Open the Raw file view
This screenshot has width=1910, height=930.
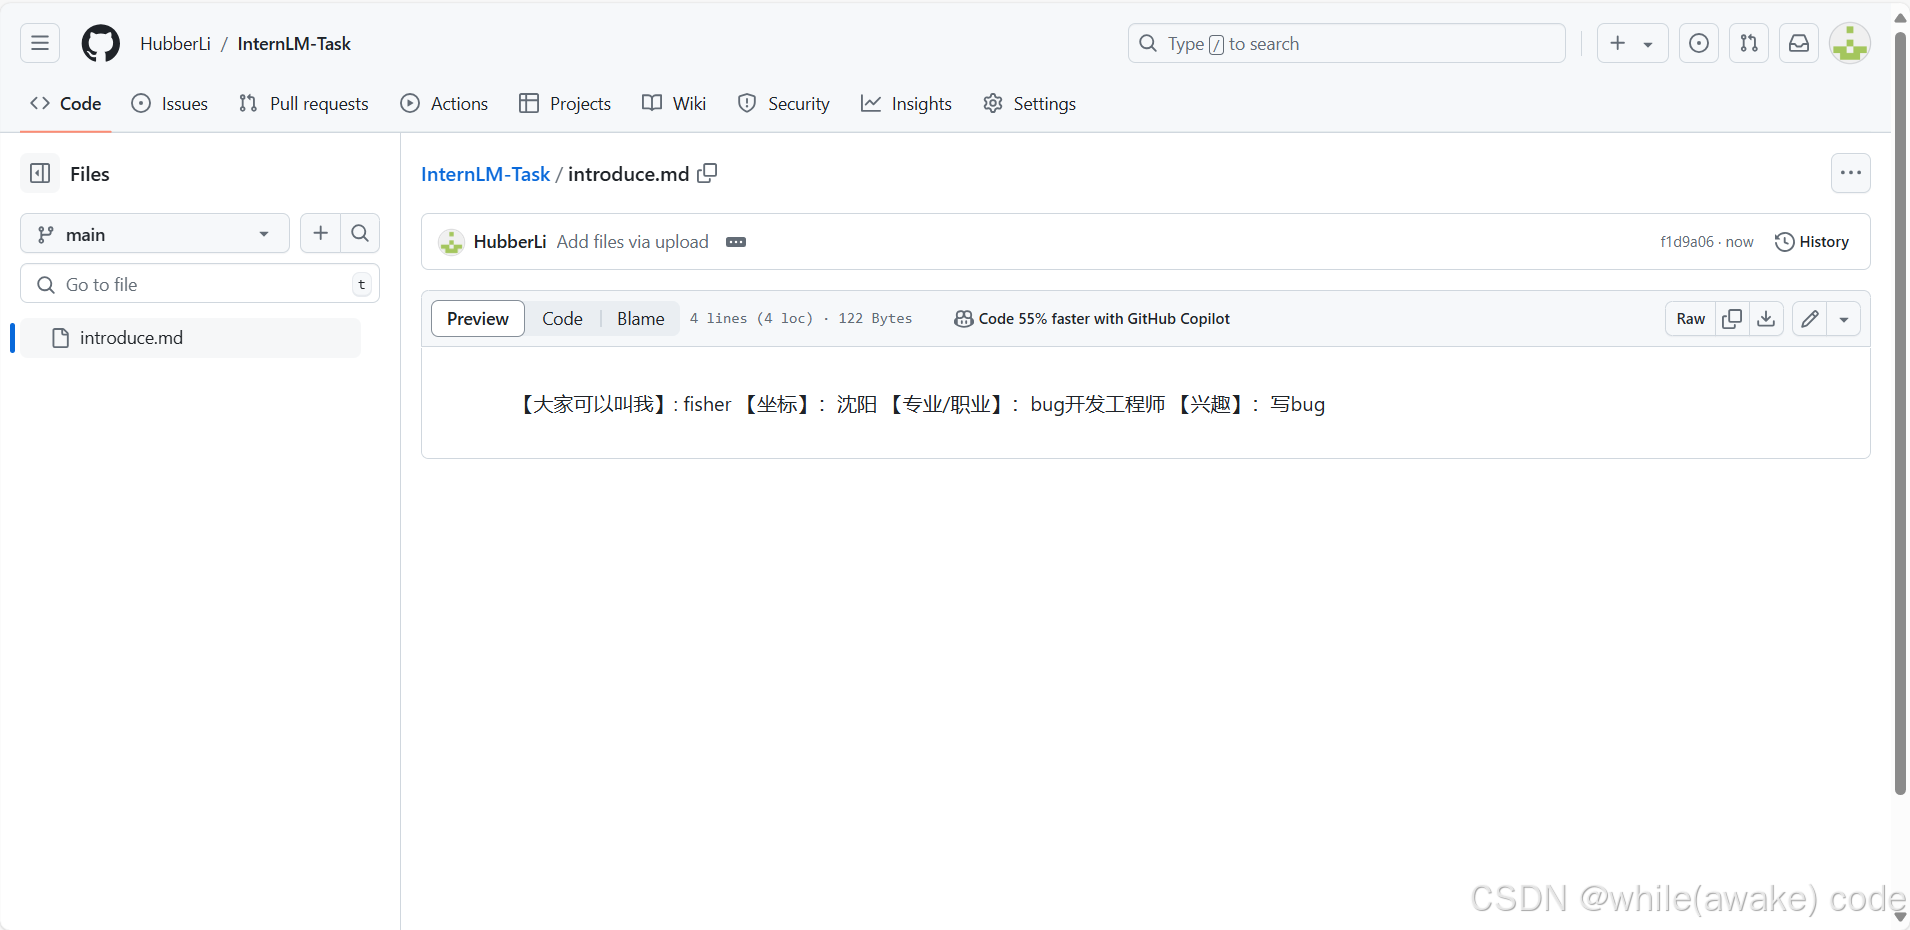[1690, 319]
